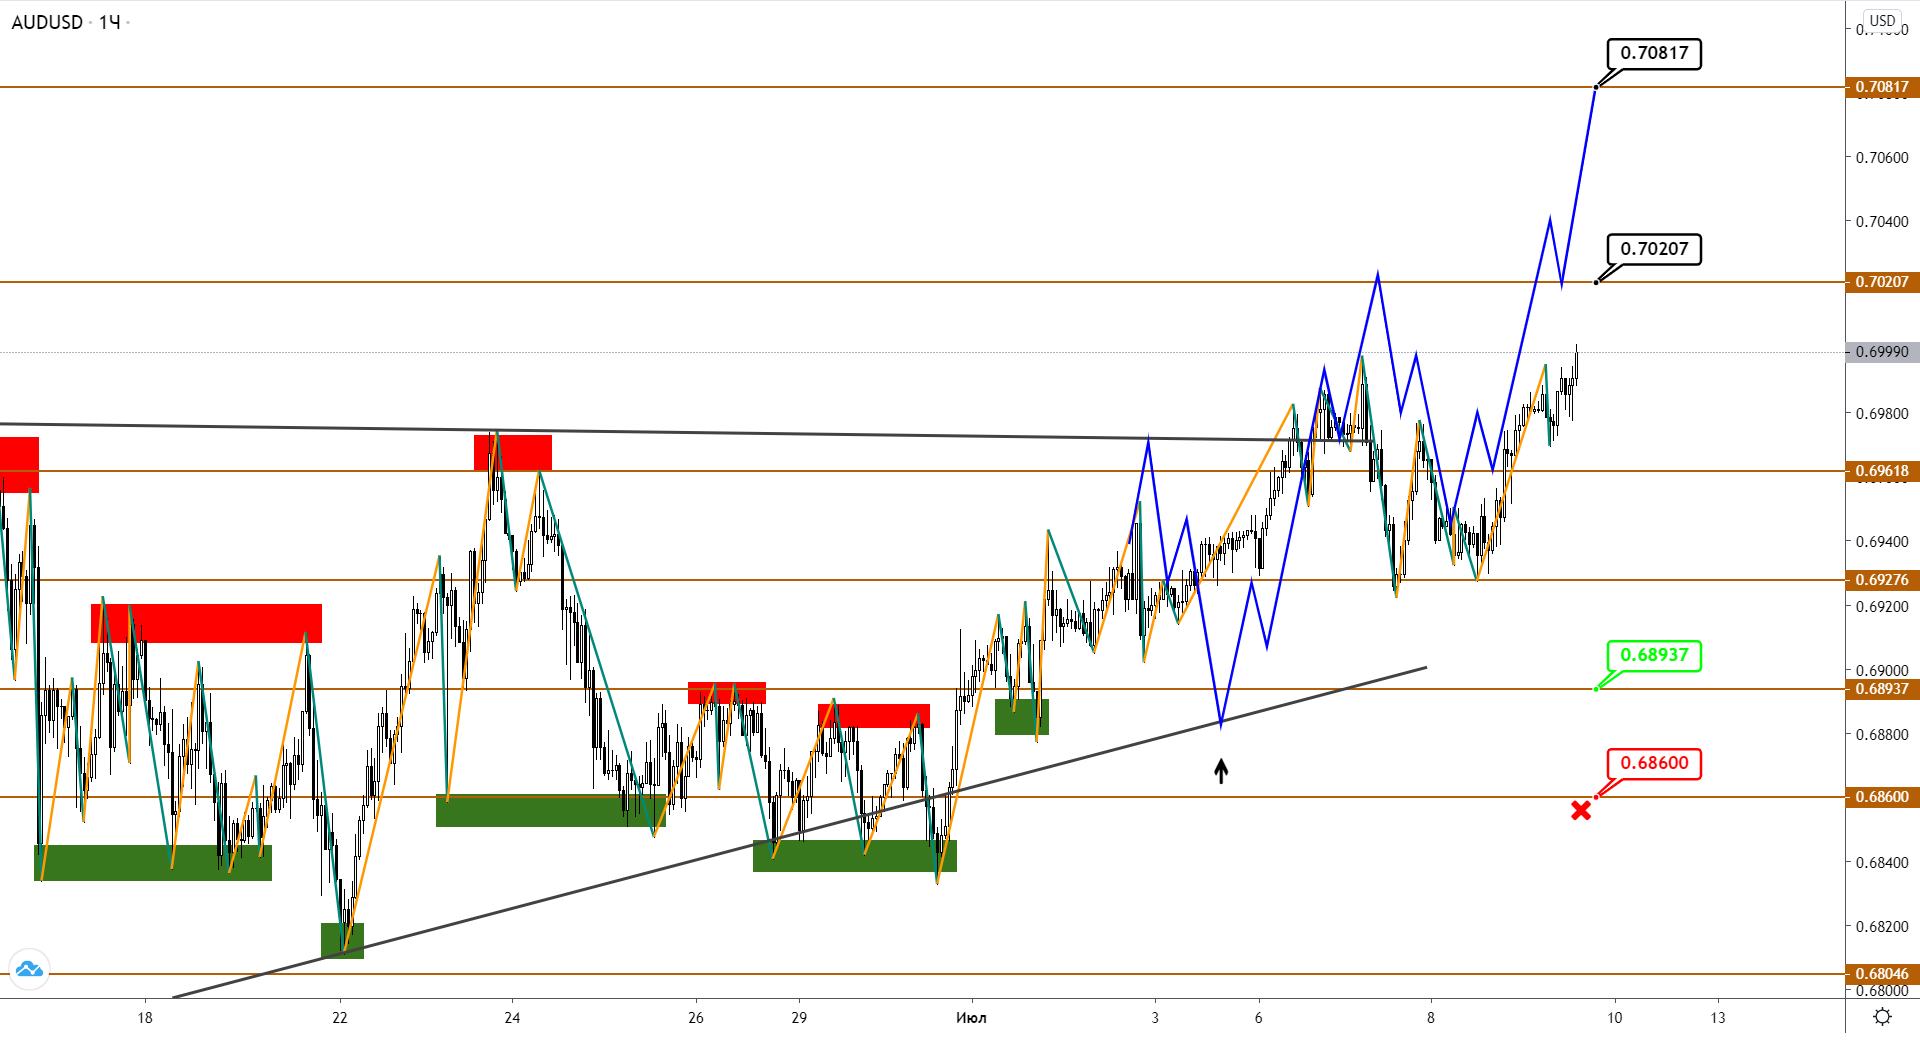Click the 0.70400 price scale label

click(1882, 222)
